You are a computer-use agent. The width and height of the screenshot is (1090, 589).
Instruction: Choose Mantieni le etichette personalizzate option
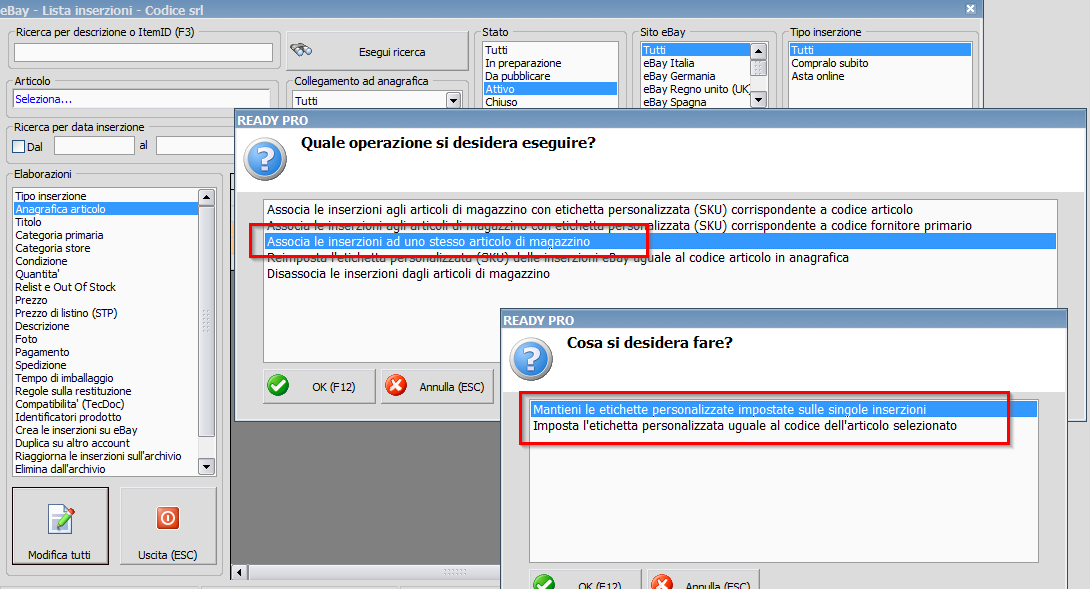point(783,410)
